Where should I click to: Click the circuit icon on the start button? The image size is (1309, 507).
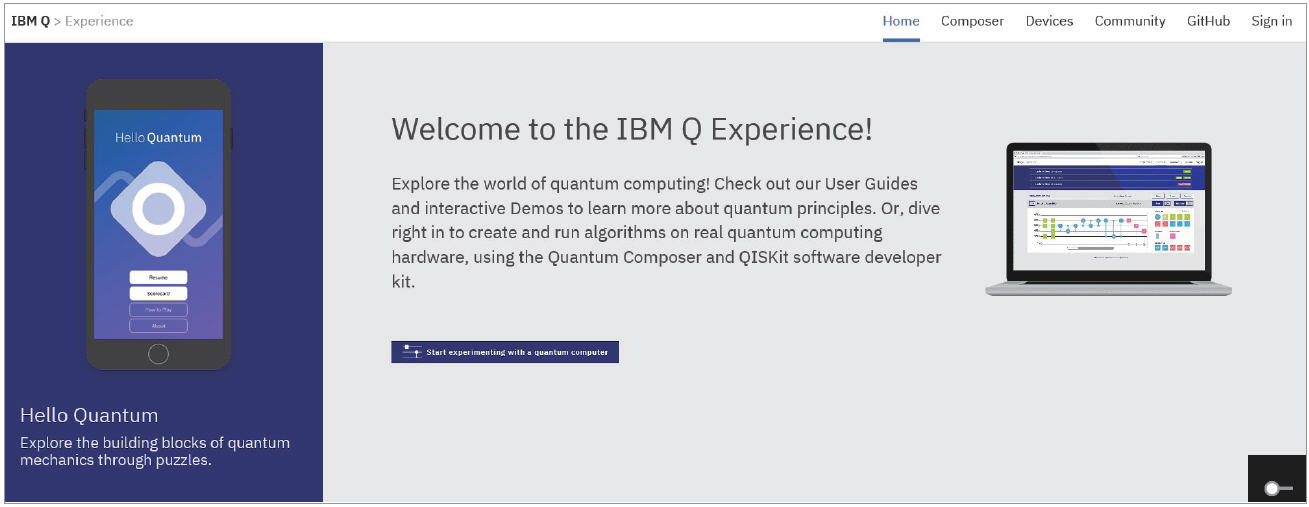pyautogui.click(x=411, y=352)
